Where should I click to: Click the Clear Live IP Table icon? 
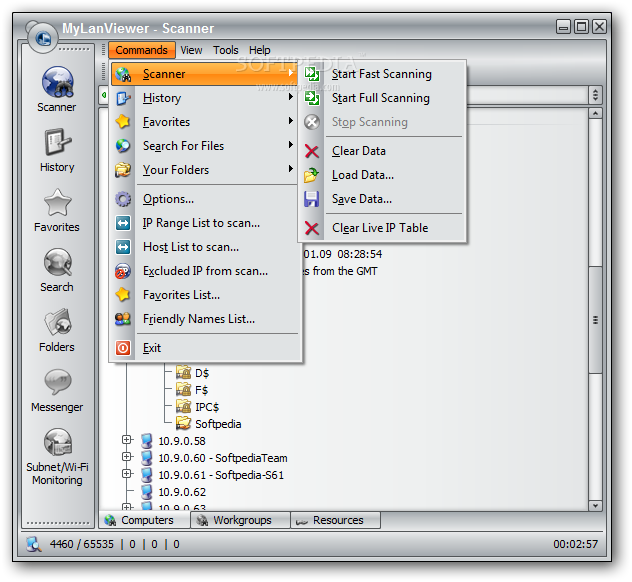[x=312, y=228]
